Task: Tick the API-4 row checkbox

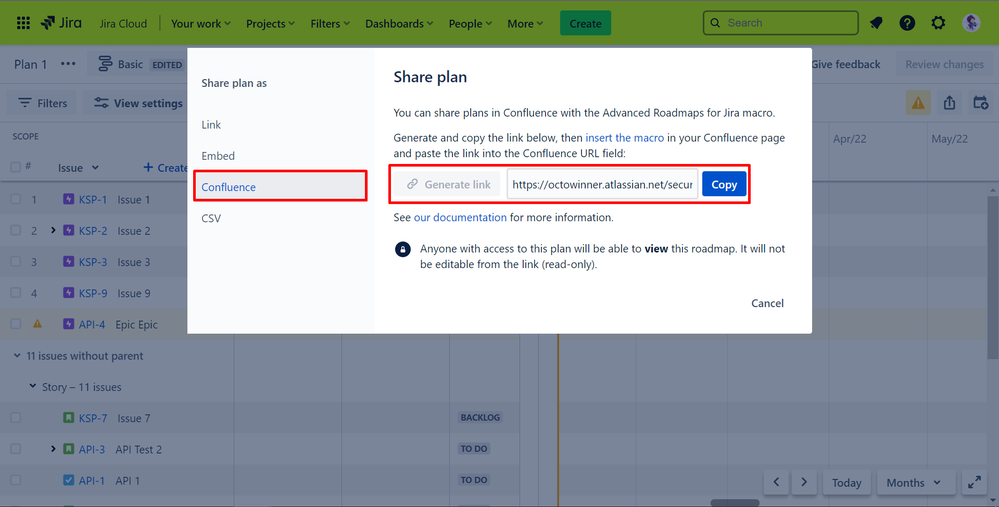Action: tap(15, 324)
